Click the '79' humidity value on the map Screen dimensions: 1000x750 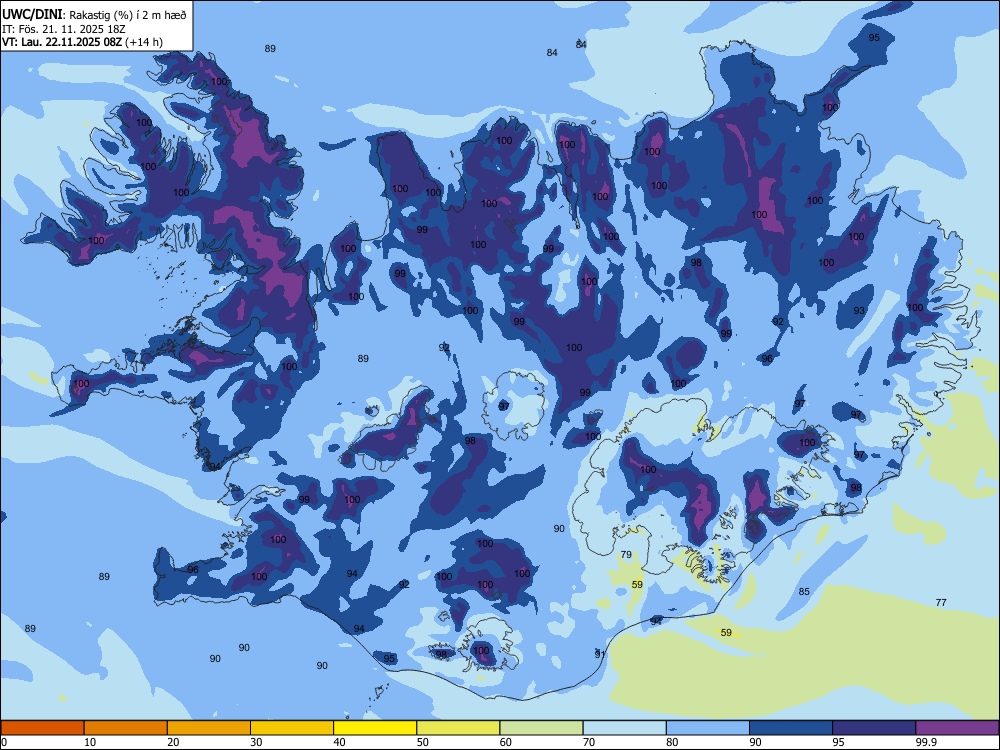pos(626,554)
